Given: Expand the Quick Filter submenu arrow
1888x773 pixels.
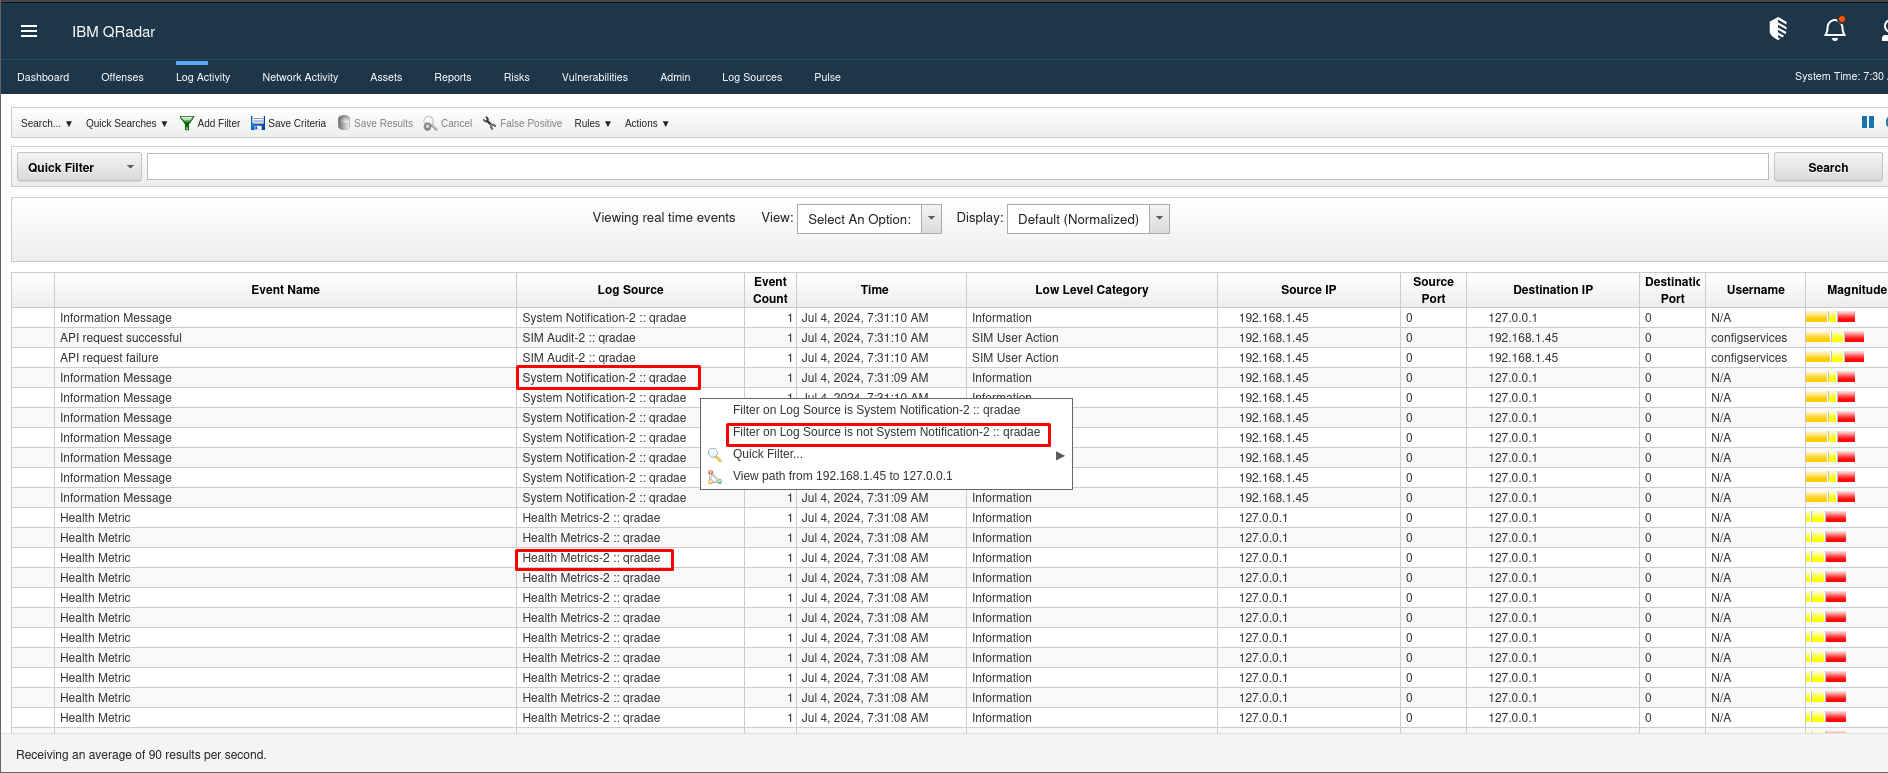Looking at the screenshot, I should tap(1060, 455).
